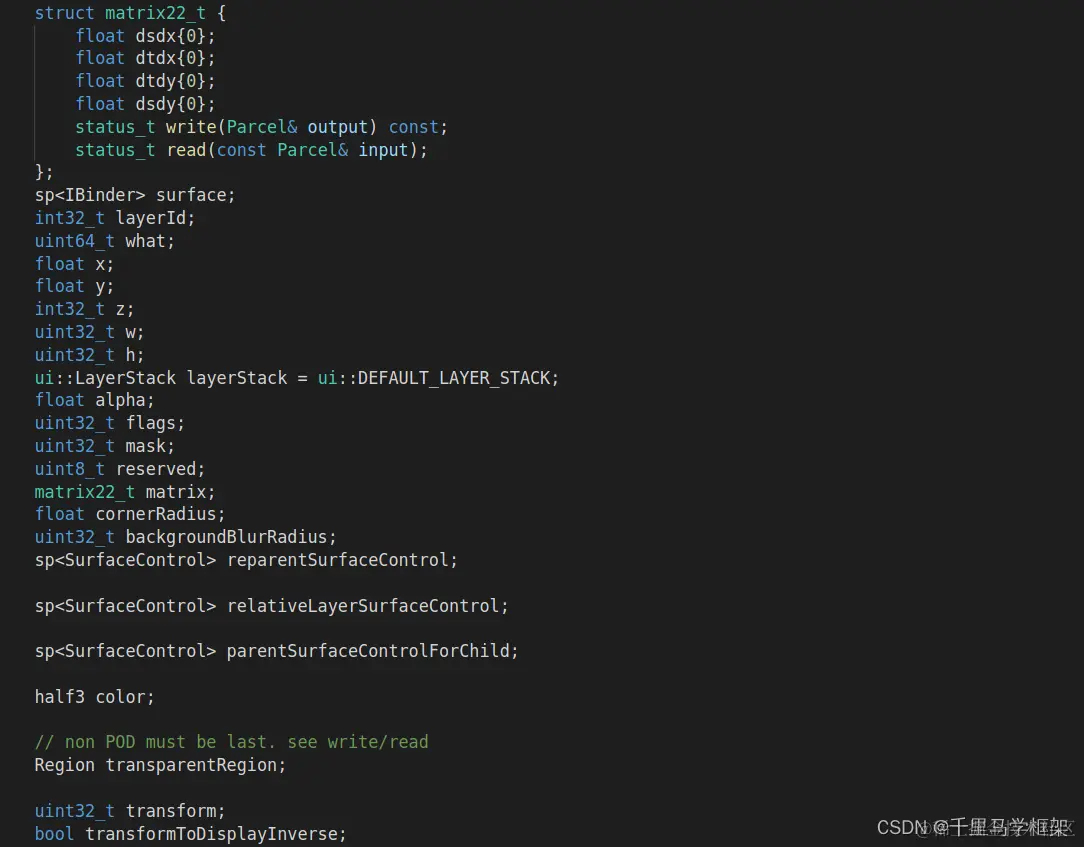The width and height of the screenshot is (1084, 847).
Task: Click the reserved variable
Action: pos(156,469)
